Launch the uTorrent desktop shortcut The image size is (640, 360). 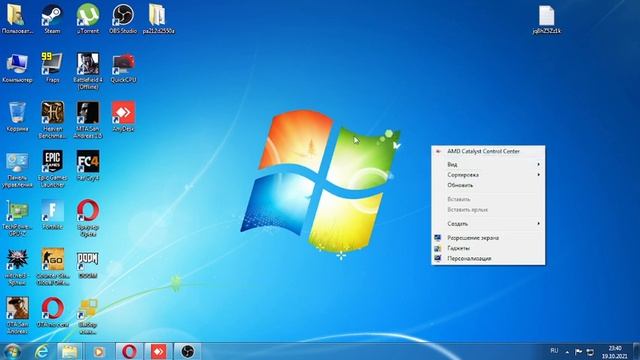tap(88, 19)
